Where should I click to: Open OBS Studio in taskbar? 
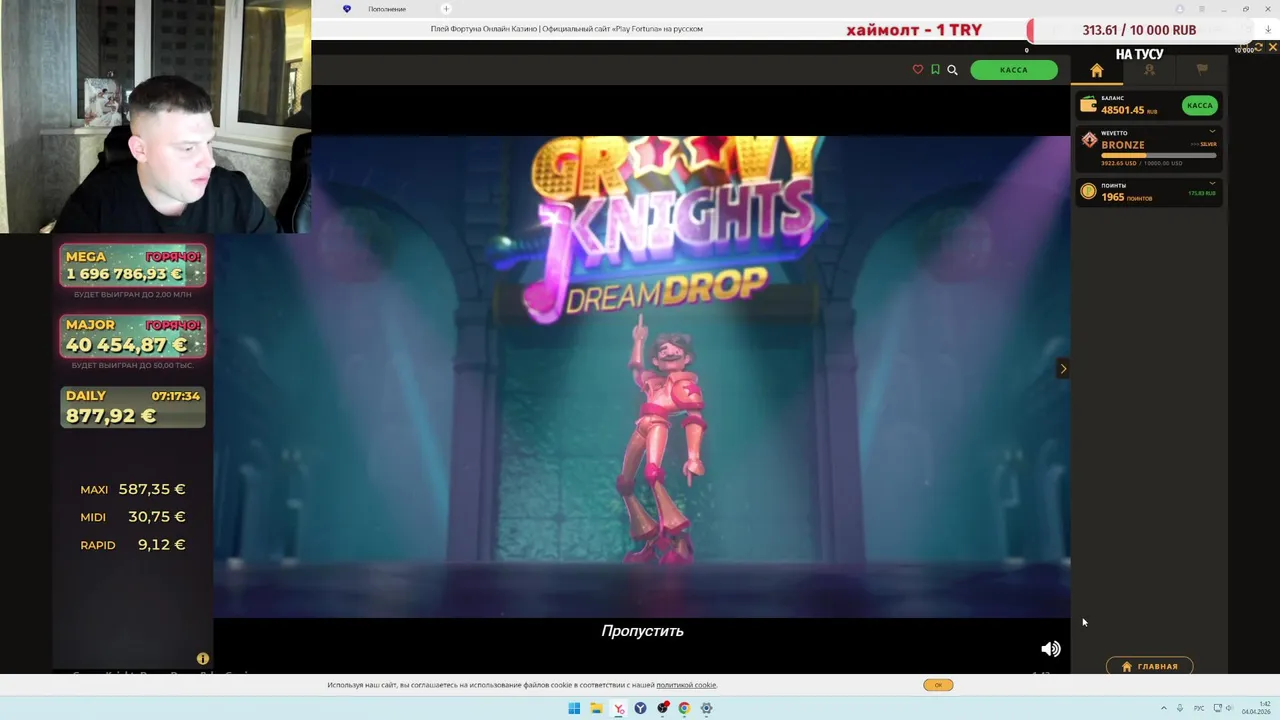(x=662, y=708)
